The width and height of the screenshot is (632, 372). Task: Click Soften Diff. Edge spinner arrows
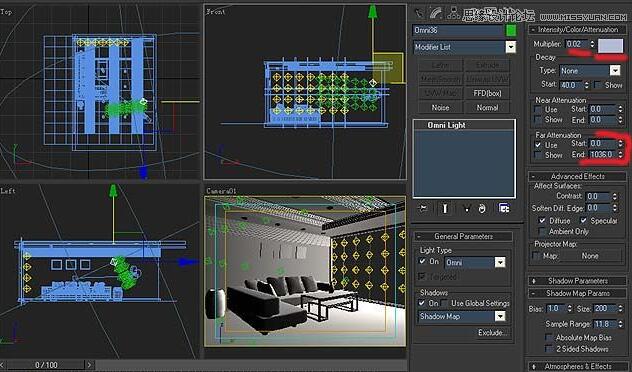coord(615,208)
